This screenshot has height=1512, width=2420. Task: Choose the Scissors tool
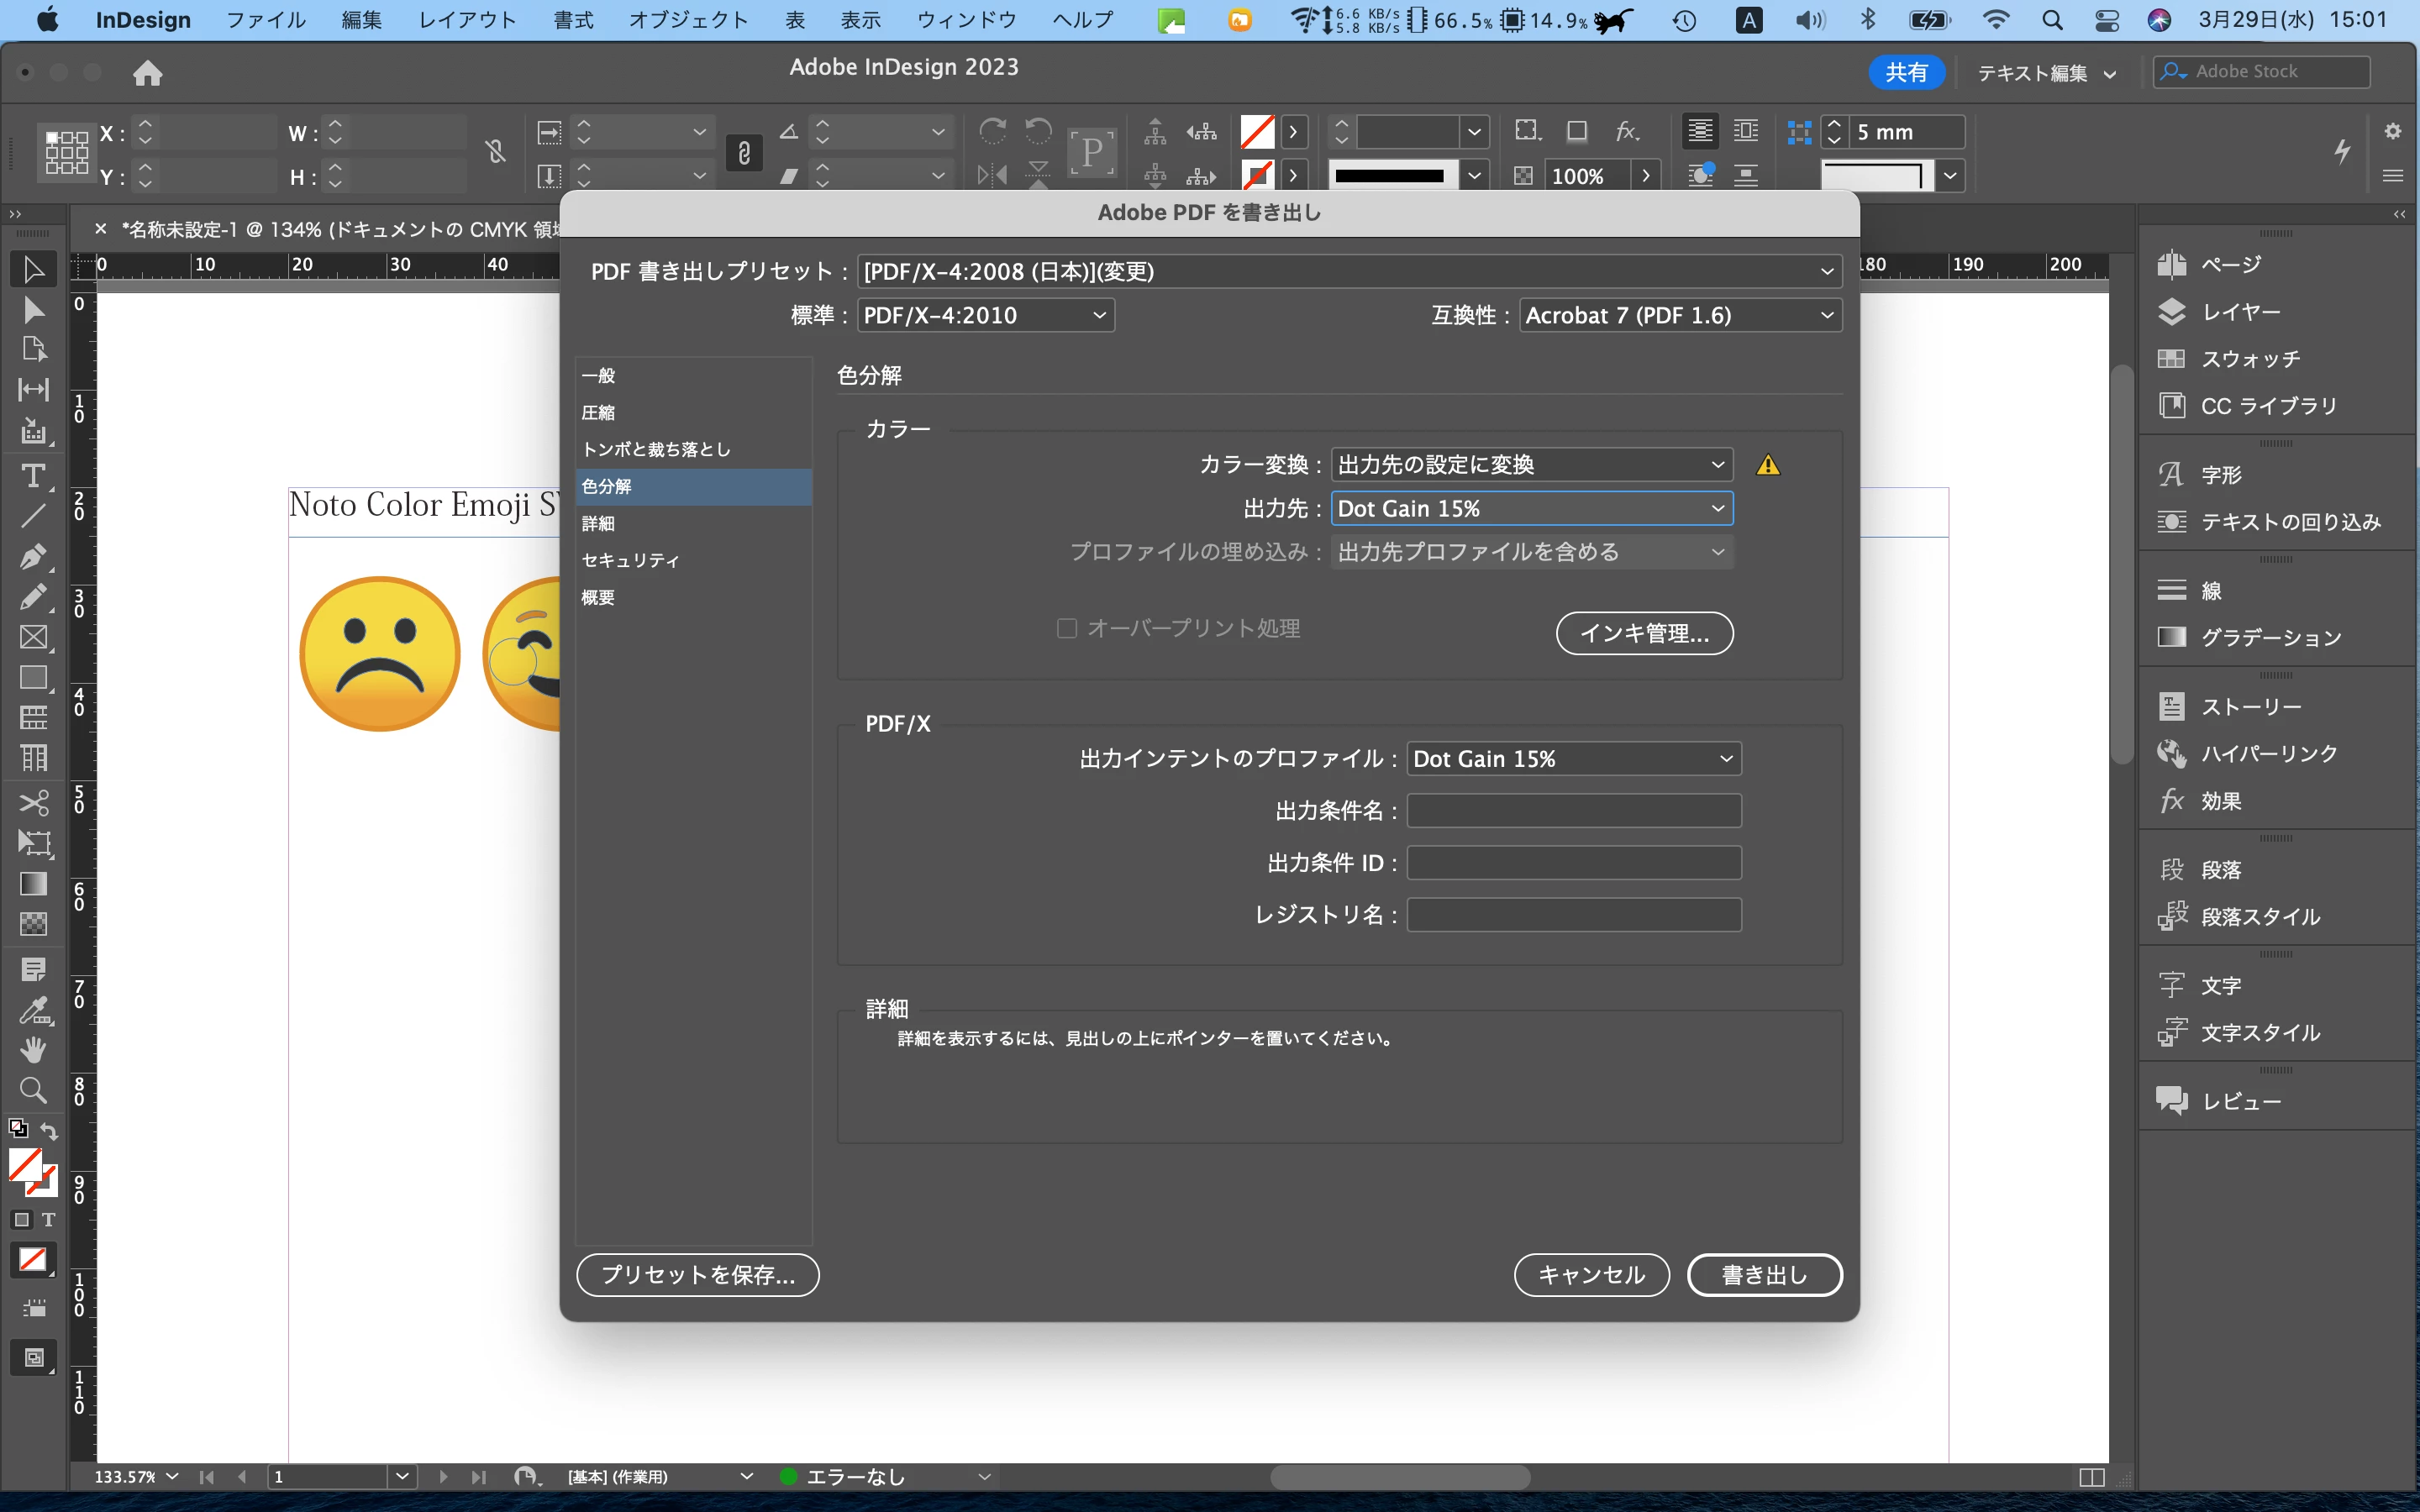click(x=33, y=803)
